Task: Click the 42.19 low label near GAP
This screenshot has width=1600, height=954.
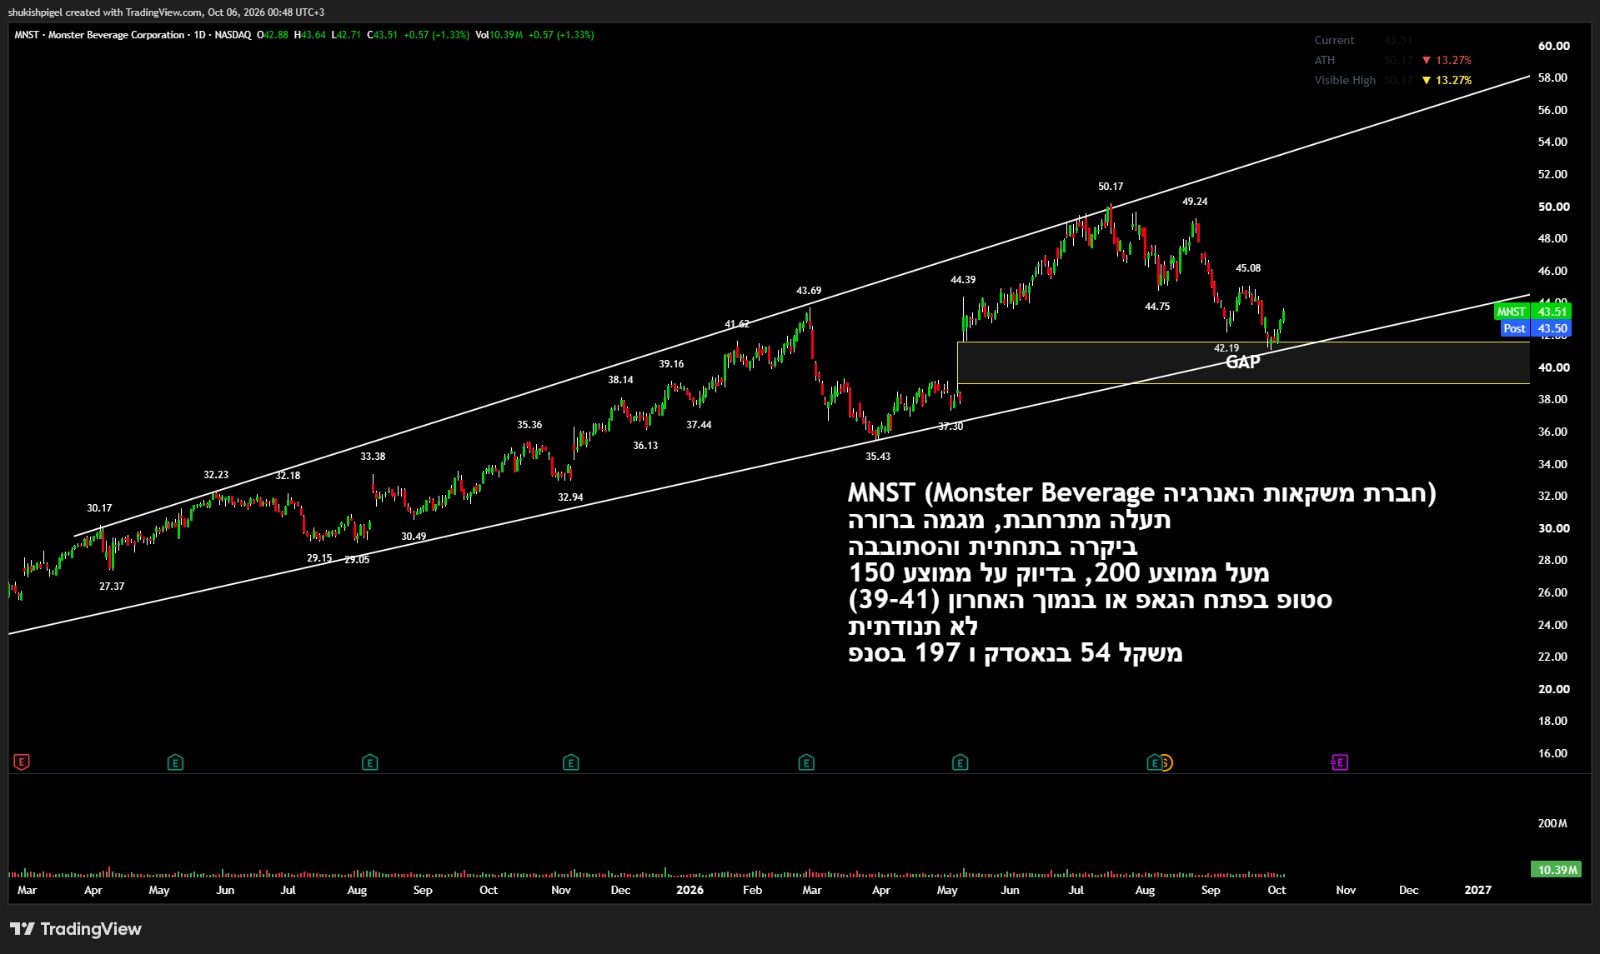Action: (x=1226, y=348)
